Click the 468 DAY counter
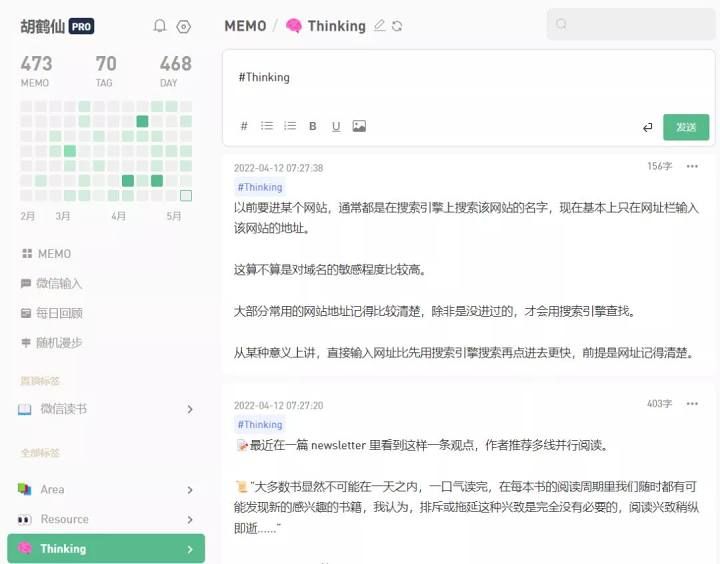 click(175, 71)
